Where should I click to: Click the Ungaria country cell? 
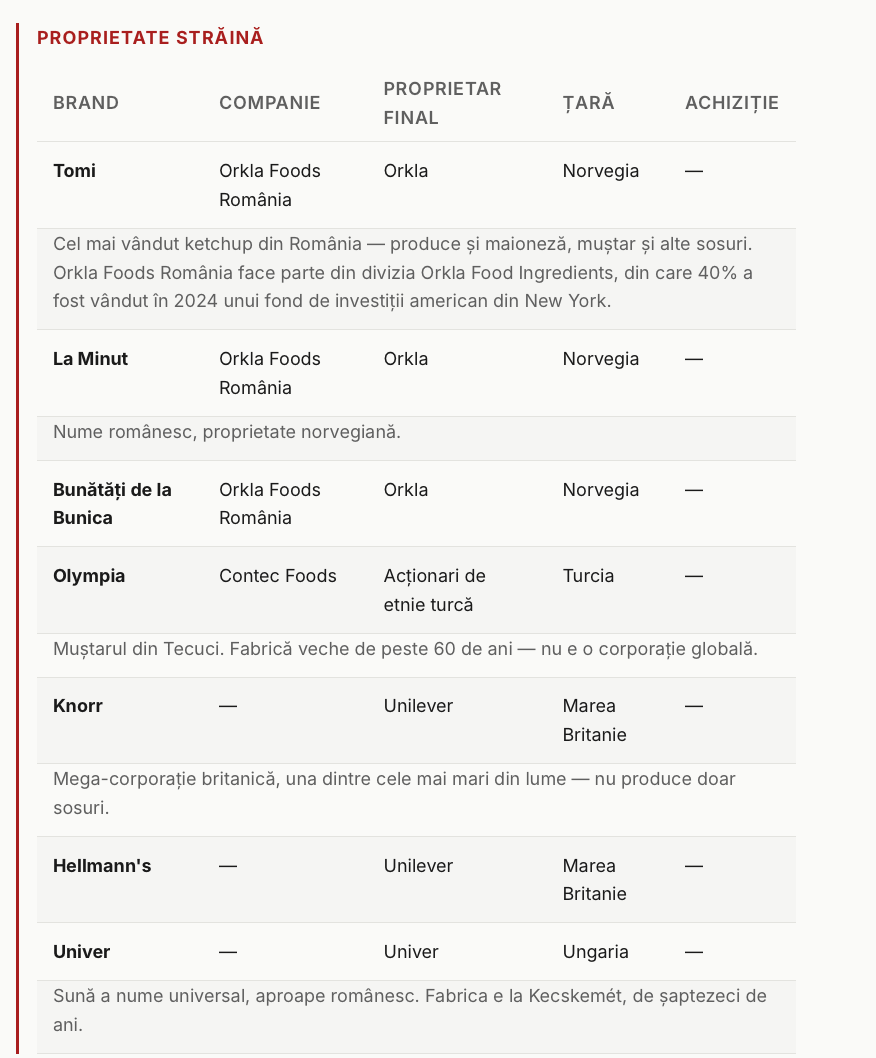pos(595,952)
